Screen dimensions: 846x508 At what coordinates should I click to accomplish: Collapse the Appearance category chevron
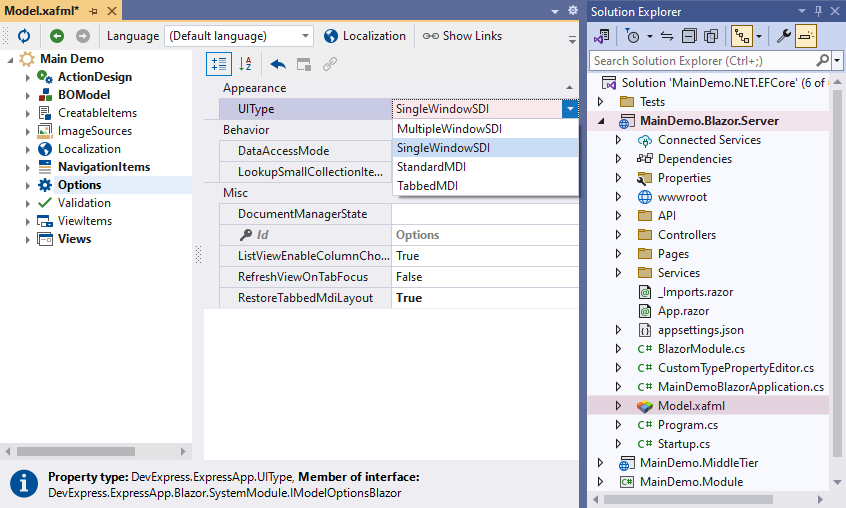click(x=569, y=88)
